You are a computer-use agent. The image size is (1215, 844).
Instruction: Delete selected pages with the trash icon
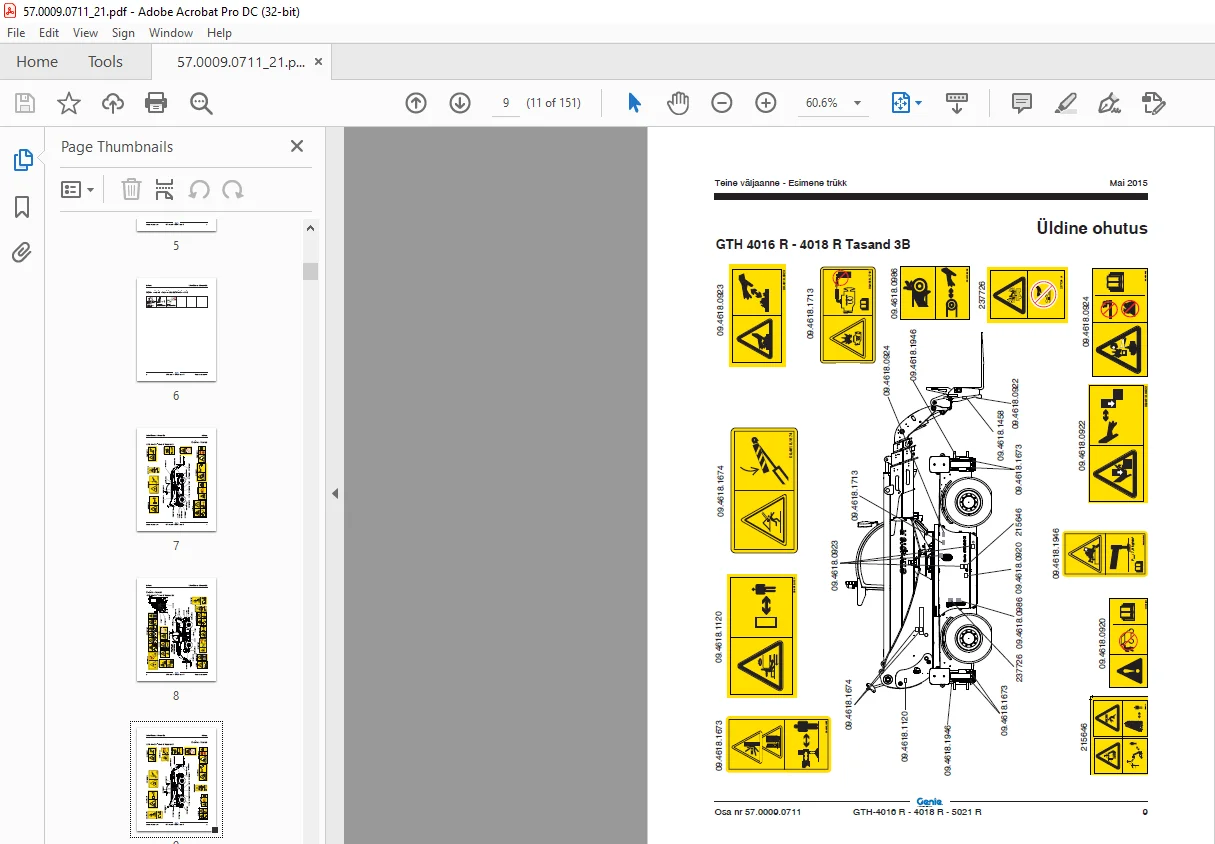(131, 189)
